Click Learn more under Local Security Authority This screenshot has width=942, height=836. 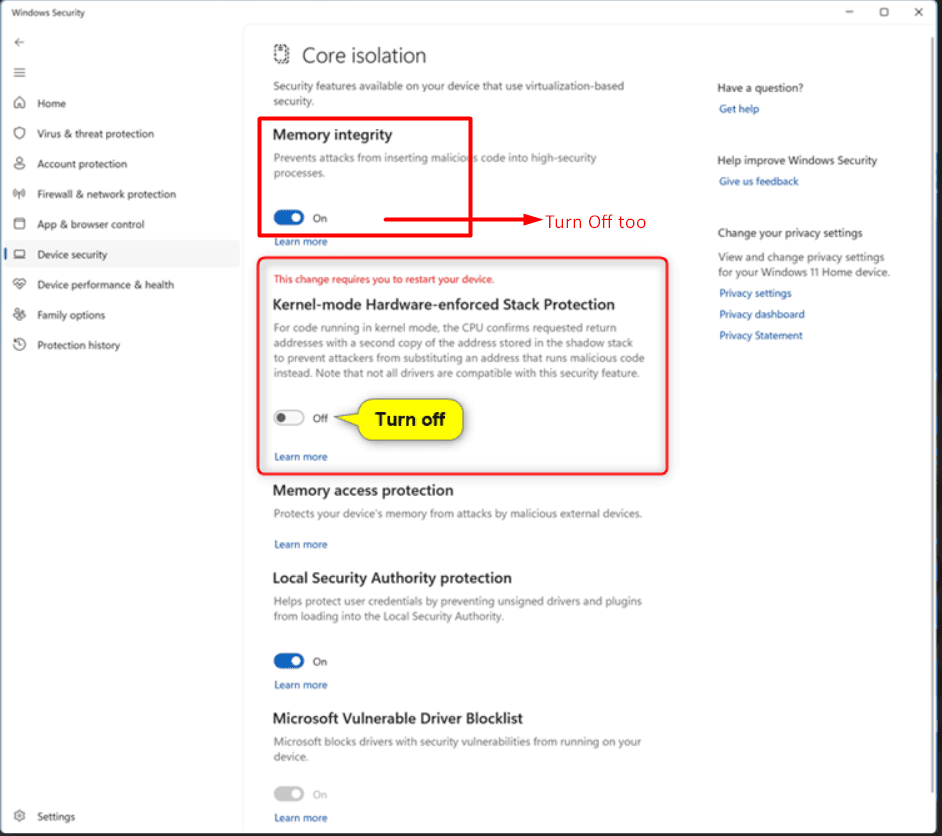point(301,685)
